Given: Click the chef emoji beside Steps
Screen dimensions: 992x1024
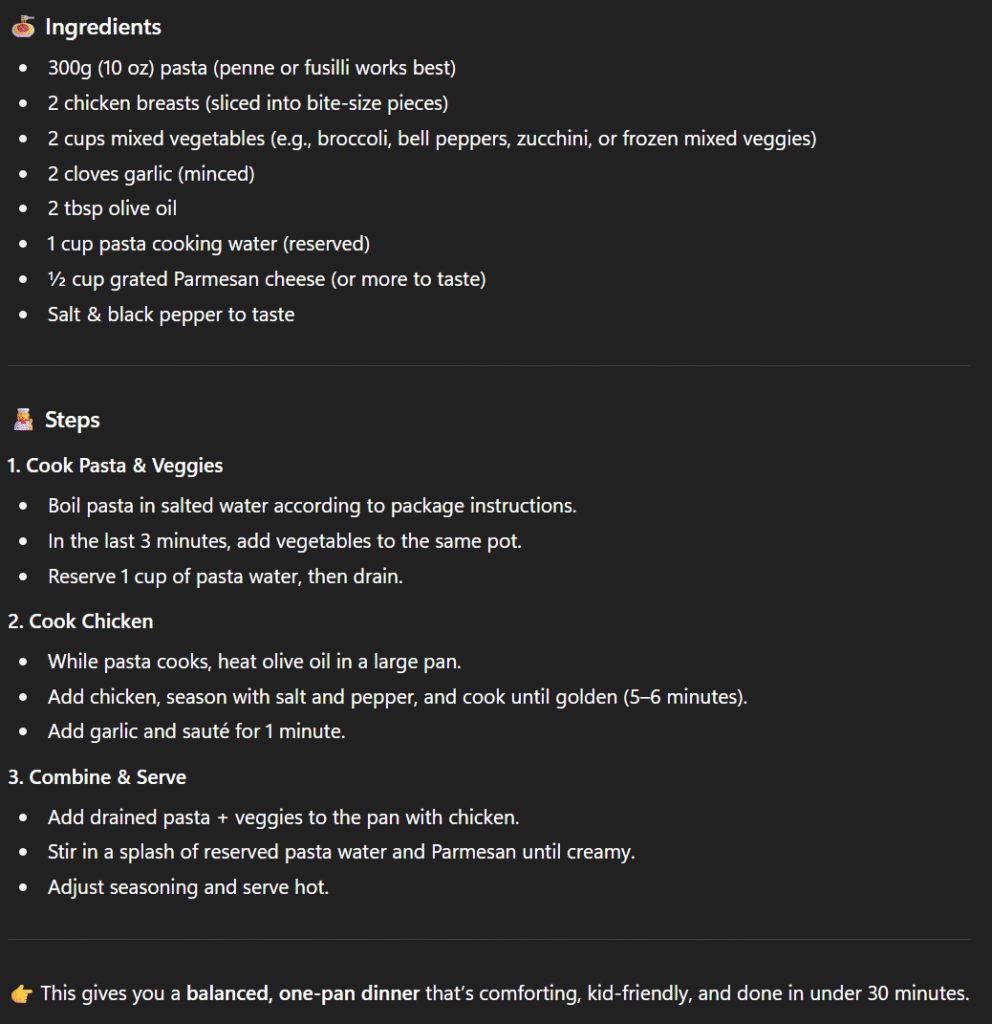Looking at the screenshot, I should click(x=23, y=420).
